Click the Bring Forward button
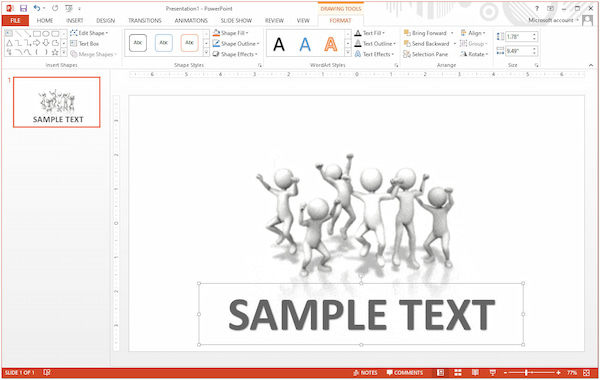Viewport: 600px width, 380px height. pos(426,33)
